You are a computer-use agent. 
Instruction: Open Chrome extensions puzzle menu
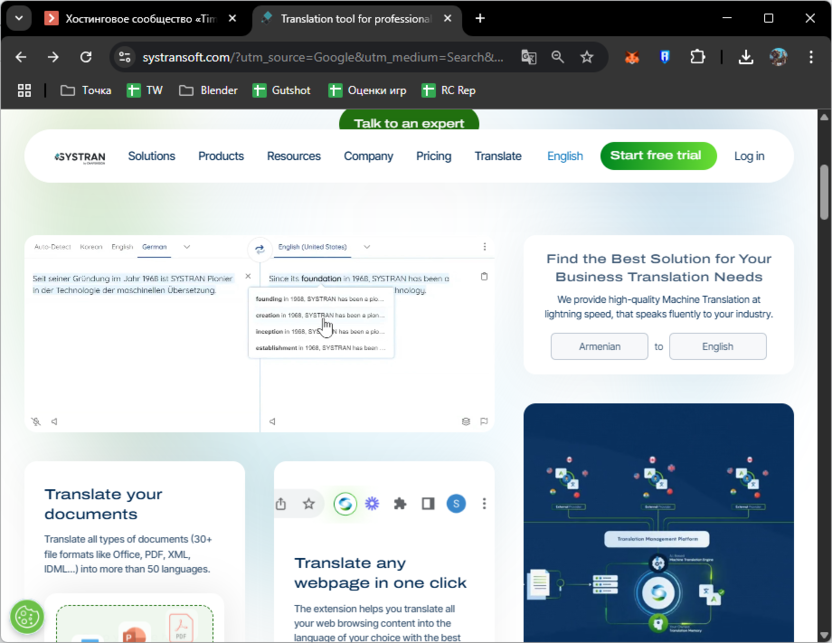click(697, 57)
